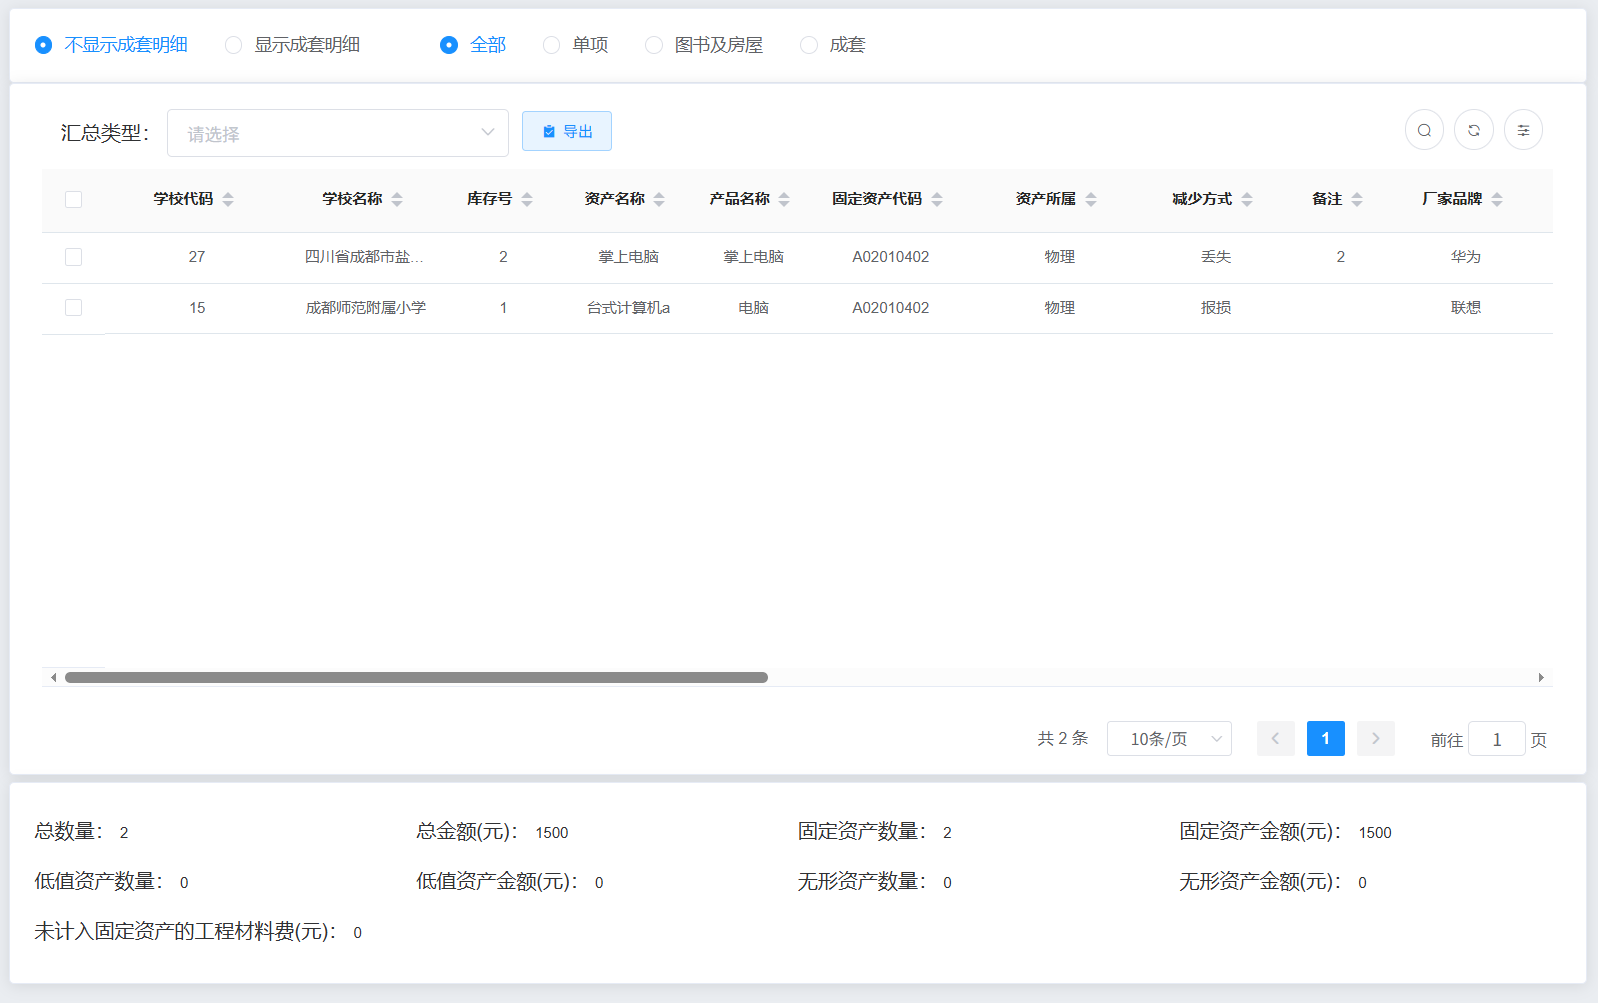Sort by 固定资产代码 column arrows
Viewport: 1598px width, 1003px height.
[x=937, y=199]
